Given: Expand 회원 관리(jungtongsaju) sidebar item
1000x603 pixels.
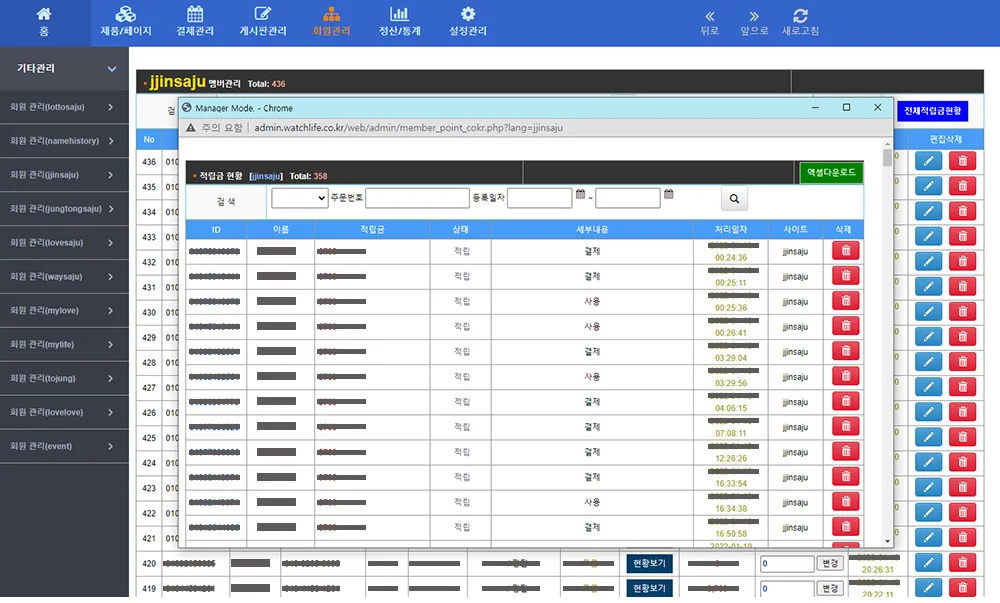Looking at the screenshot, I should 64,208.
